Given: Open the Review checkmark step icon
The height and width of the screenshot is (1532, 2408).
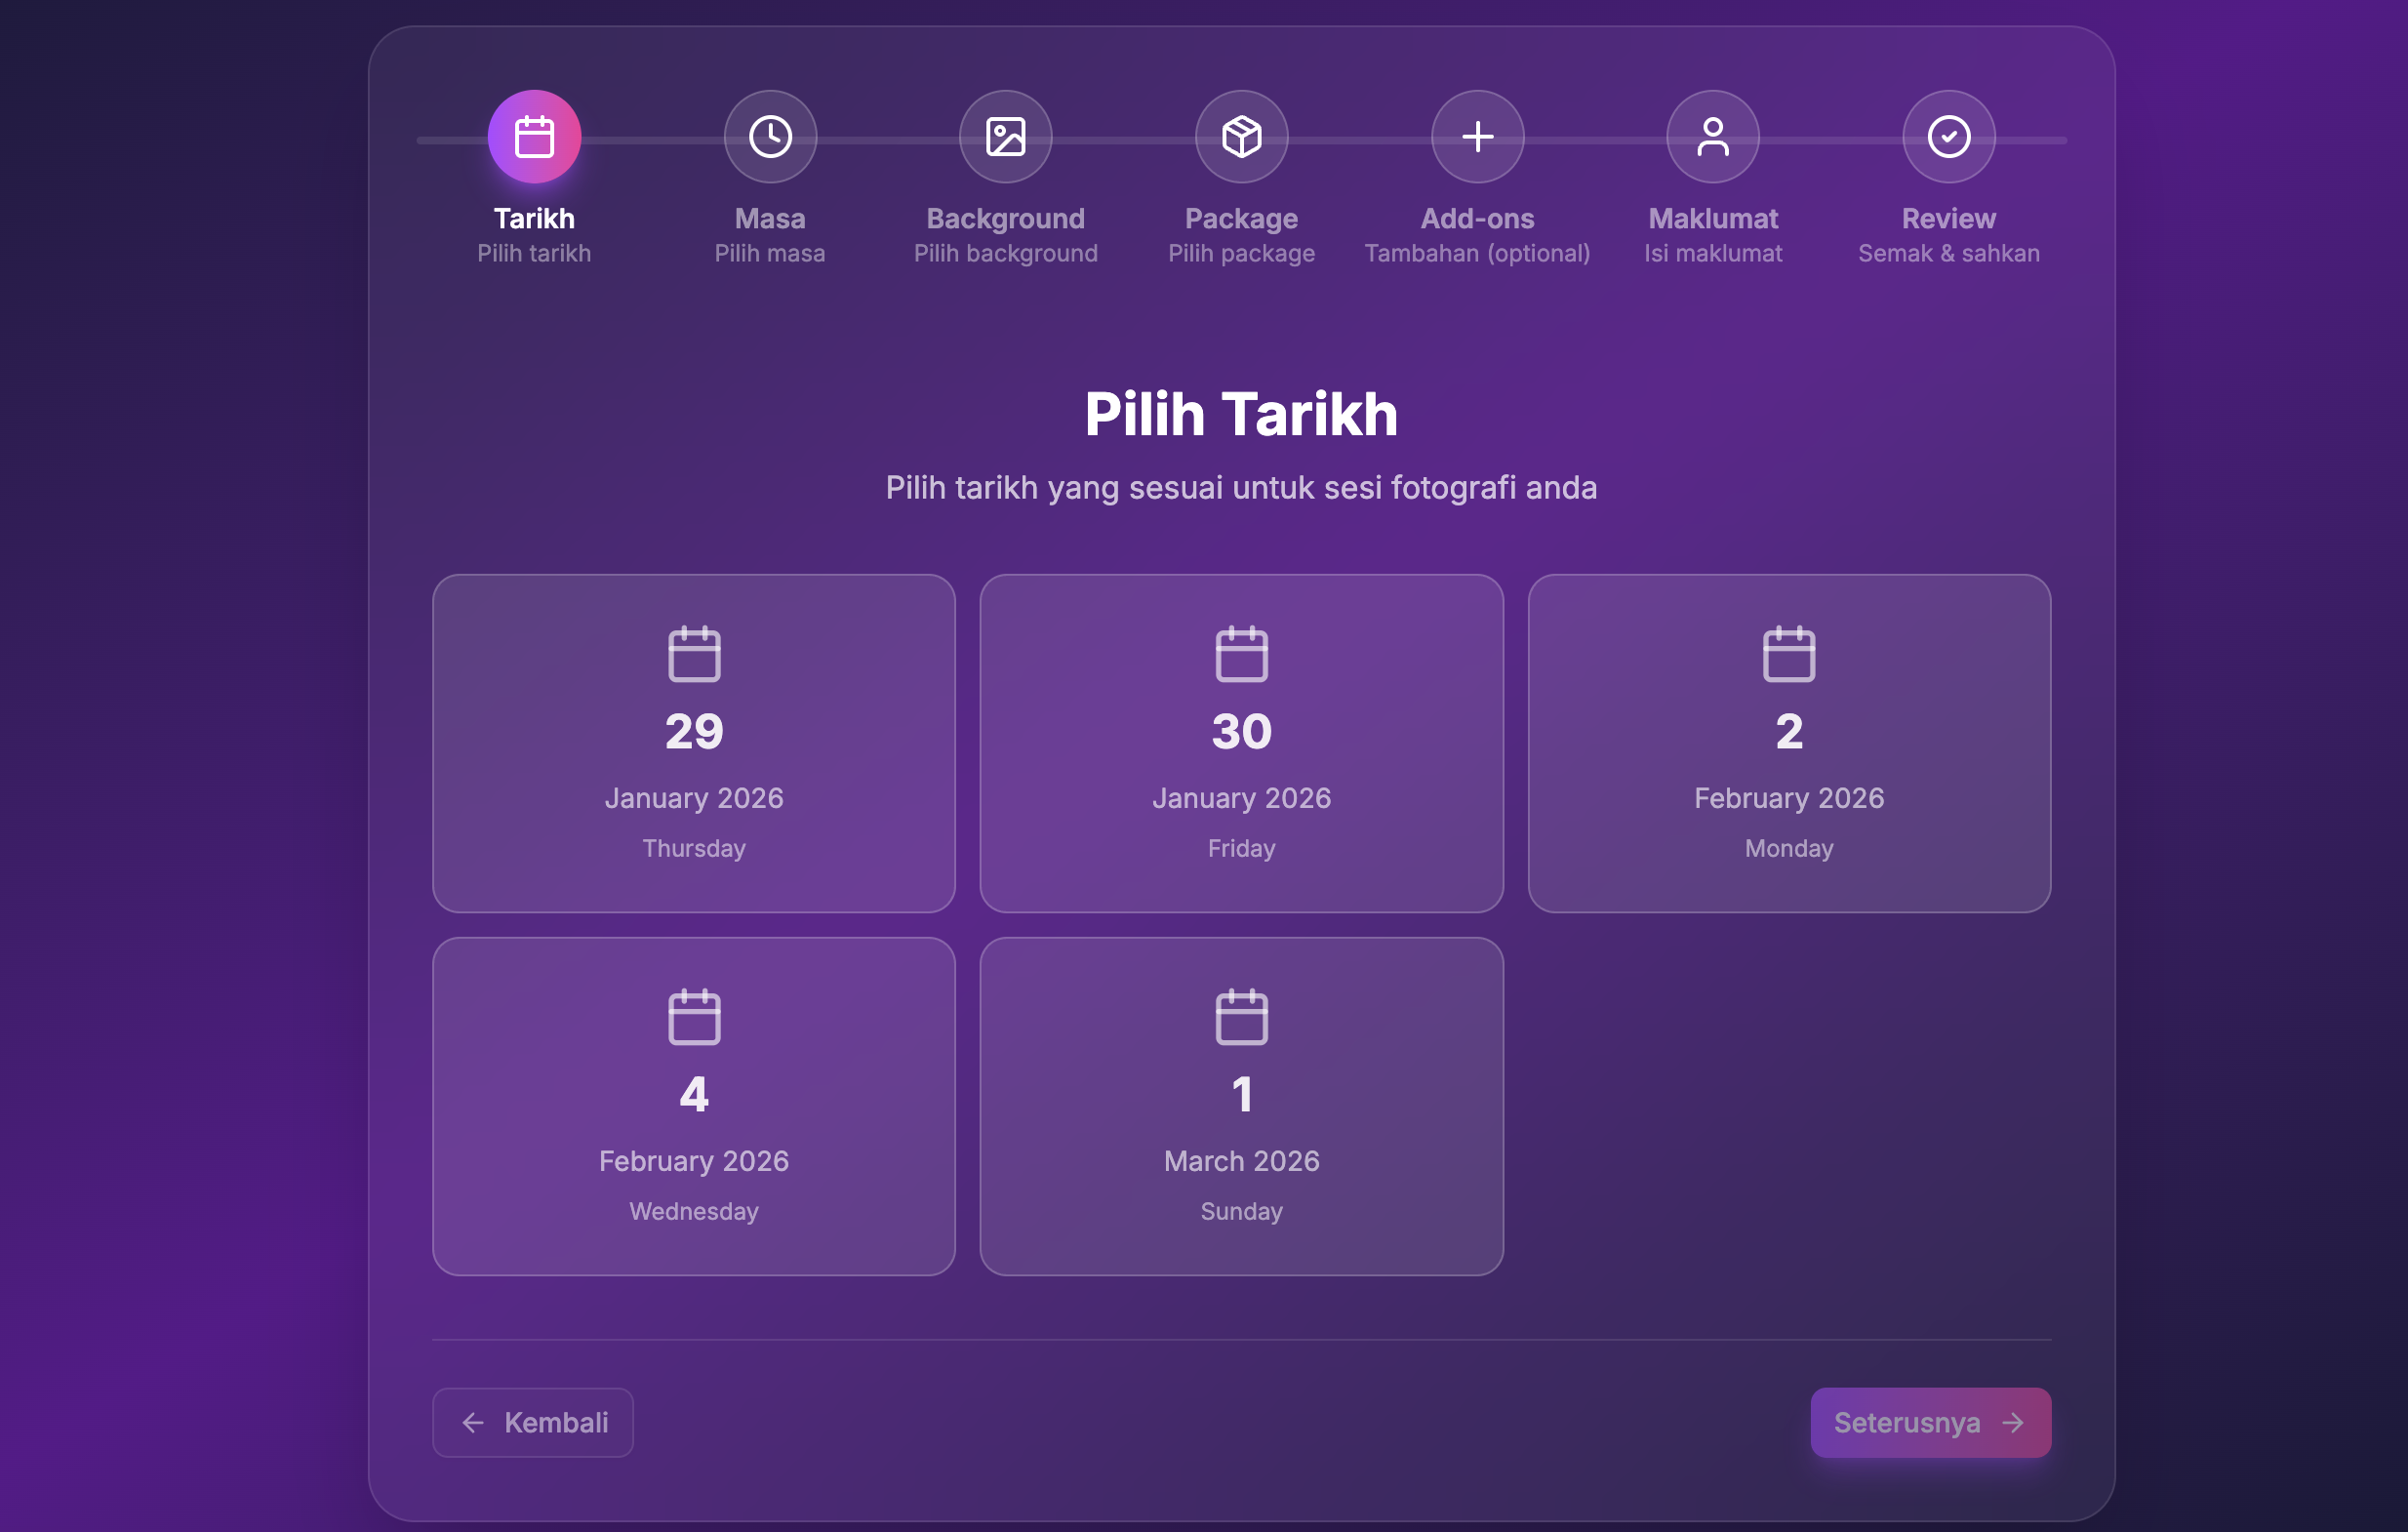Looking at the screenshot, I should (1949, 137).
